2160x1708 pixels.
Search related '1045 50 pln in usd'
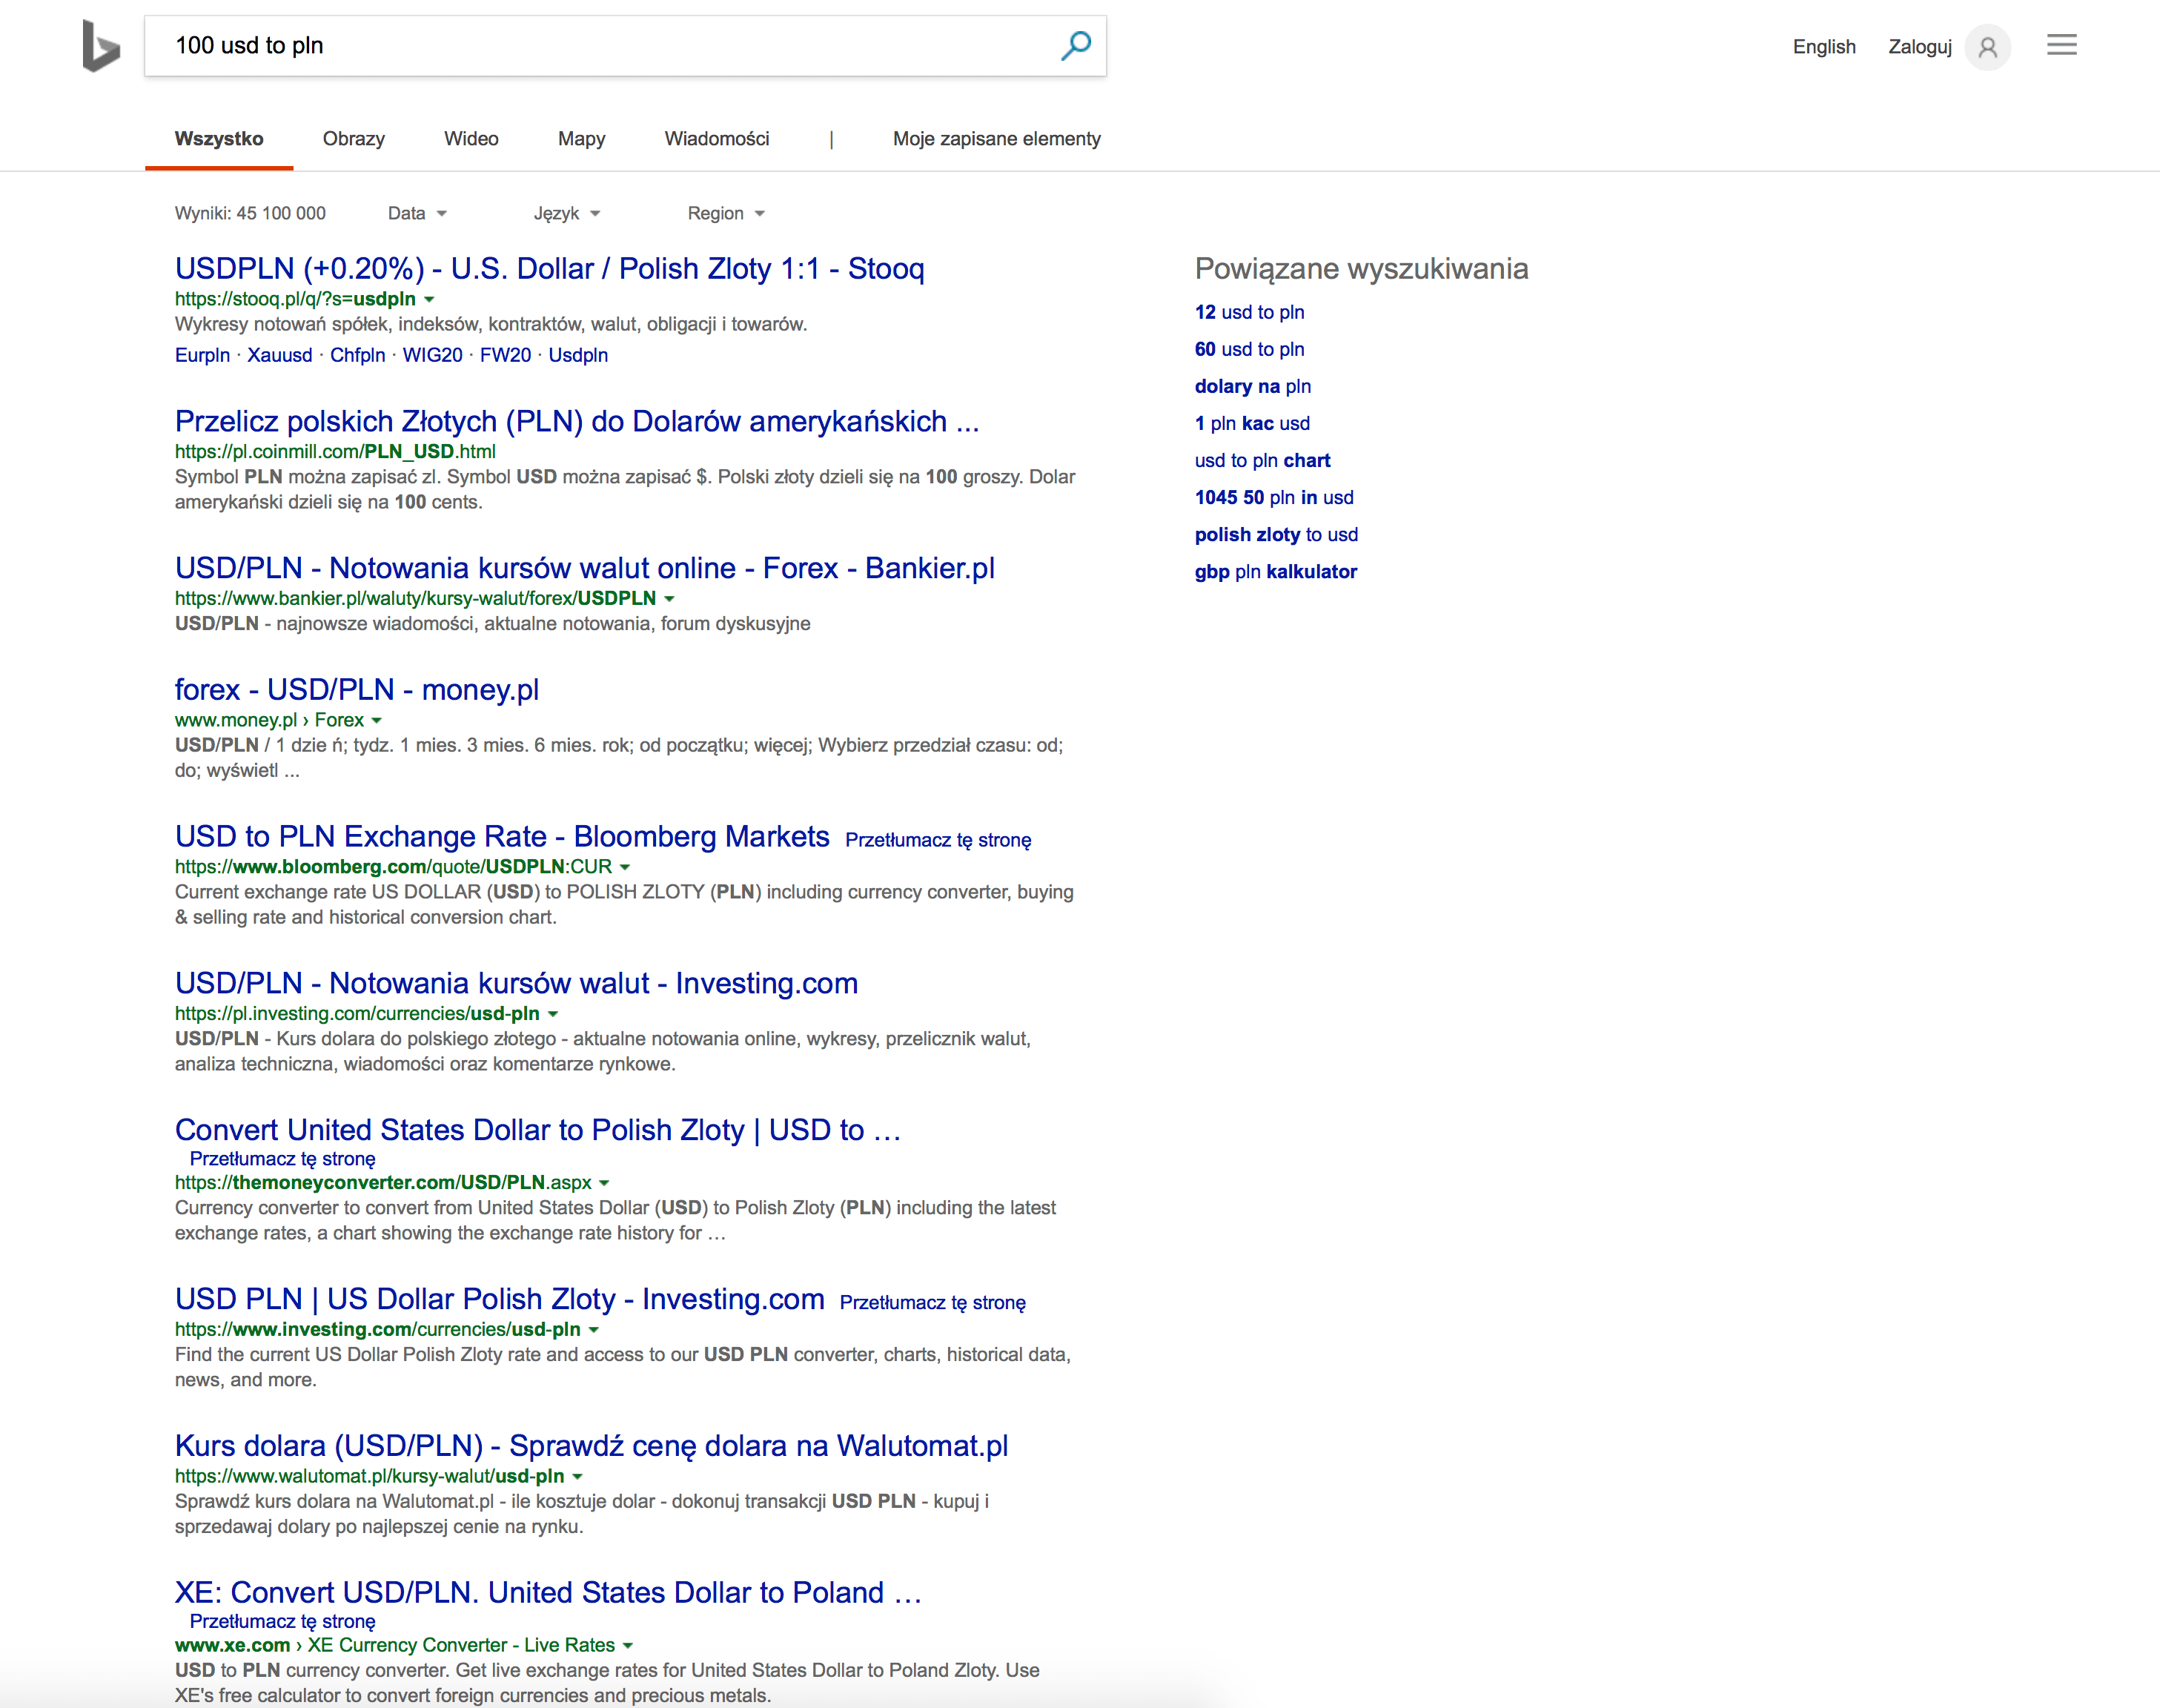point(1274,497)
